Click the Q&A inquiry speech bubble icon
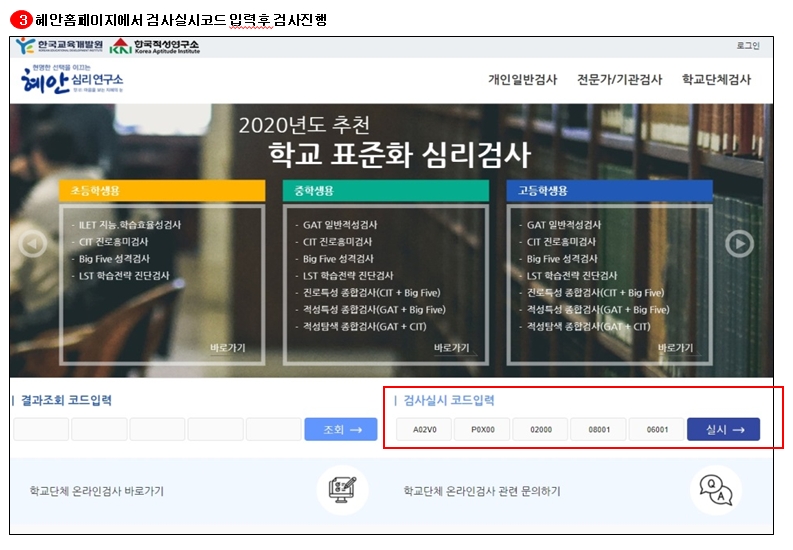The image size is (793, 550). click(716, 490)
